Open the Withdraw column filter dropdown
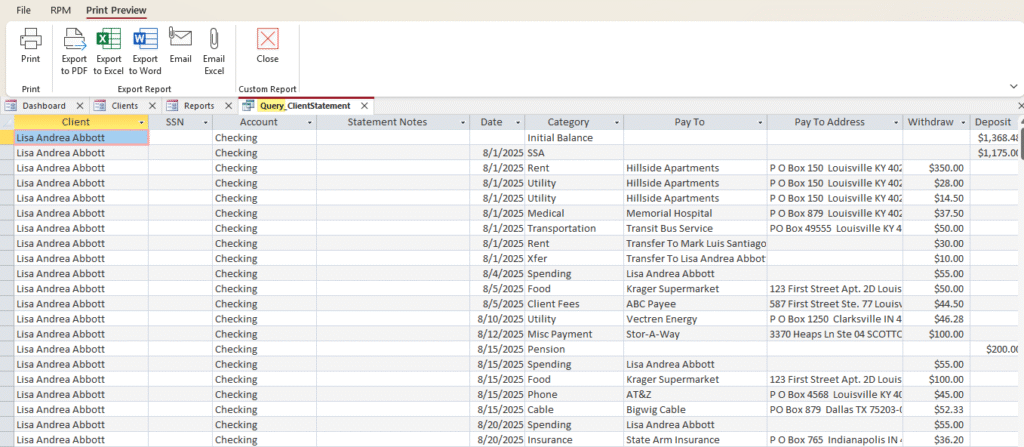Image resolution: width=1024 pixels, height=447 pixels. [962, 122]
